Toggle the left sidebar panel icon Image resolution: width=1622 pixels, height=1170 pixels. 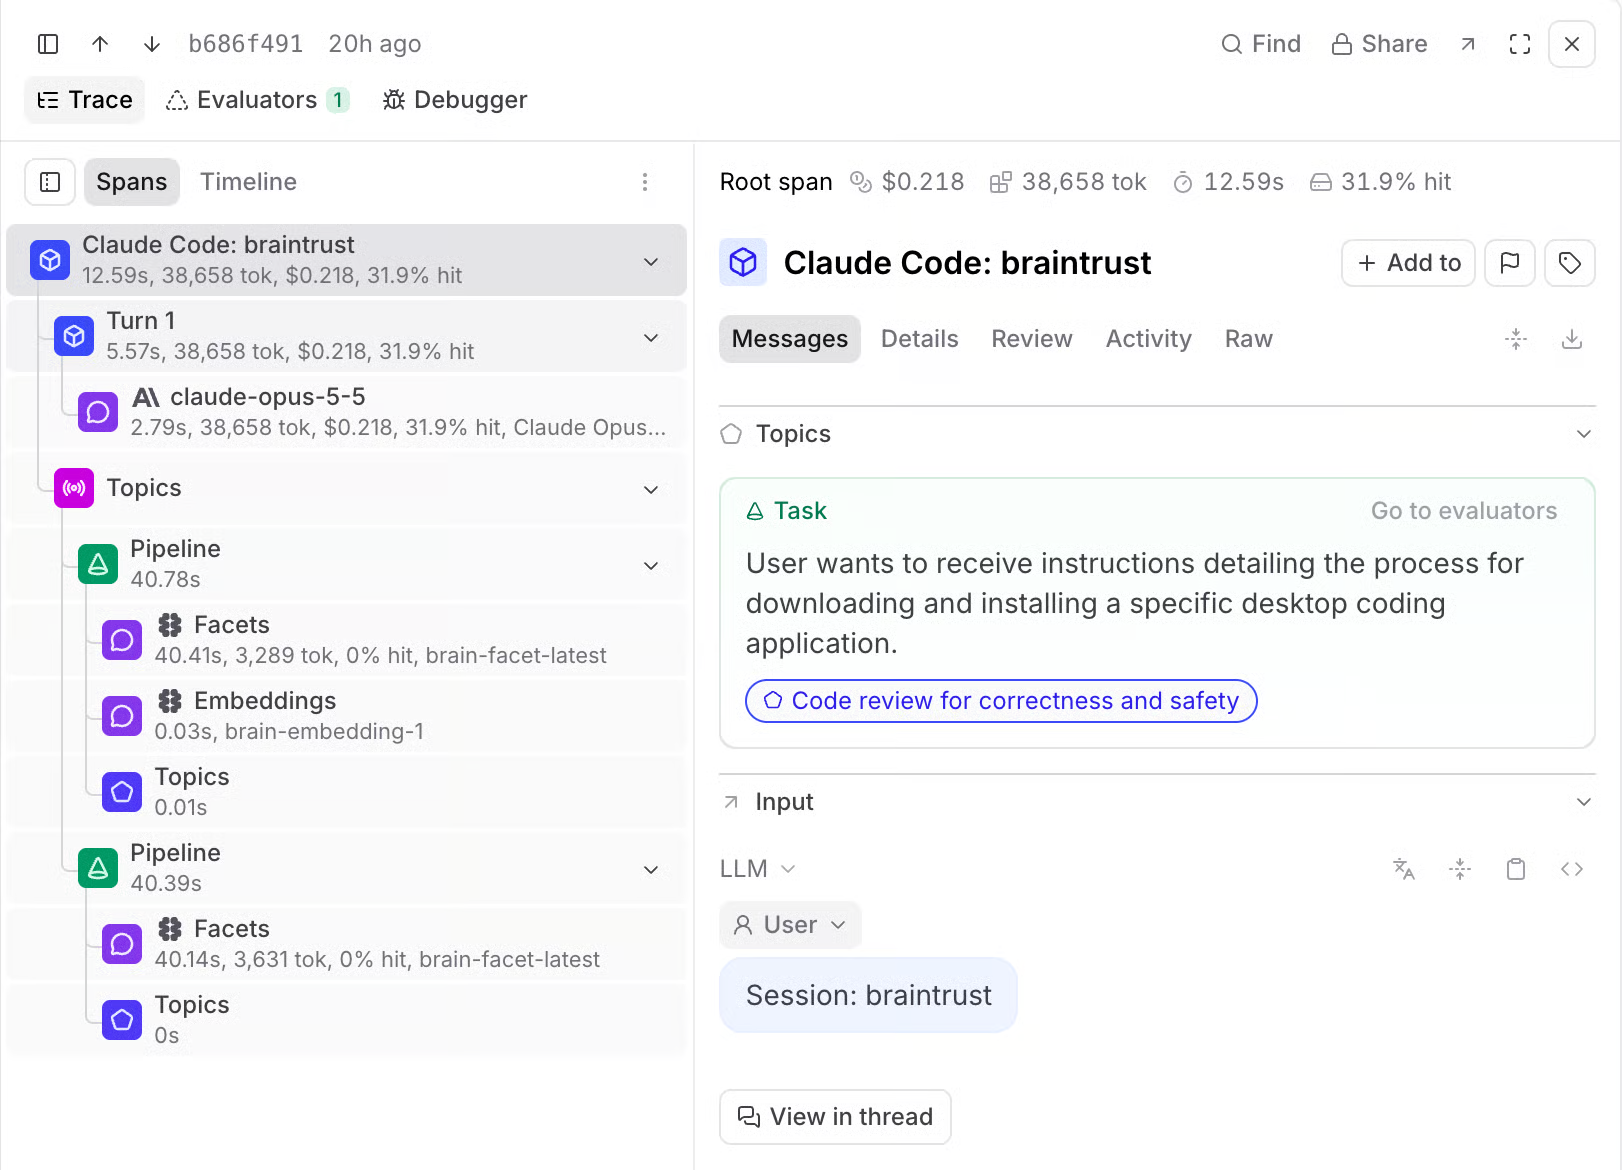[48, 44]
